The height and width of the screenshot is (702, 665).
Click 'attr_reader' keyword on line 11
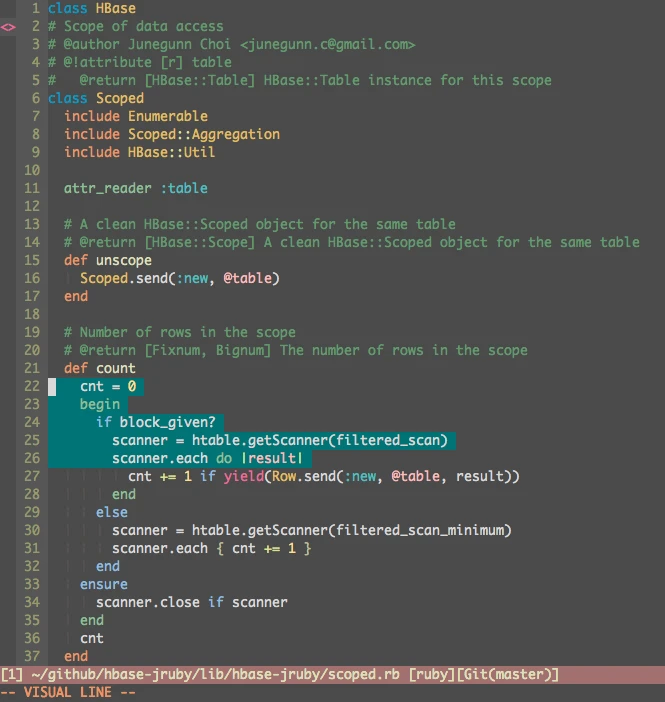pyautogui.click(x=107, y=188)
